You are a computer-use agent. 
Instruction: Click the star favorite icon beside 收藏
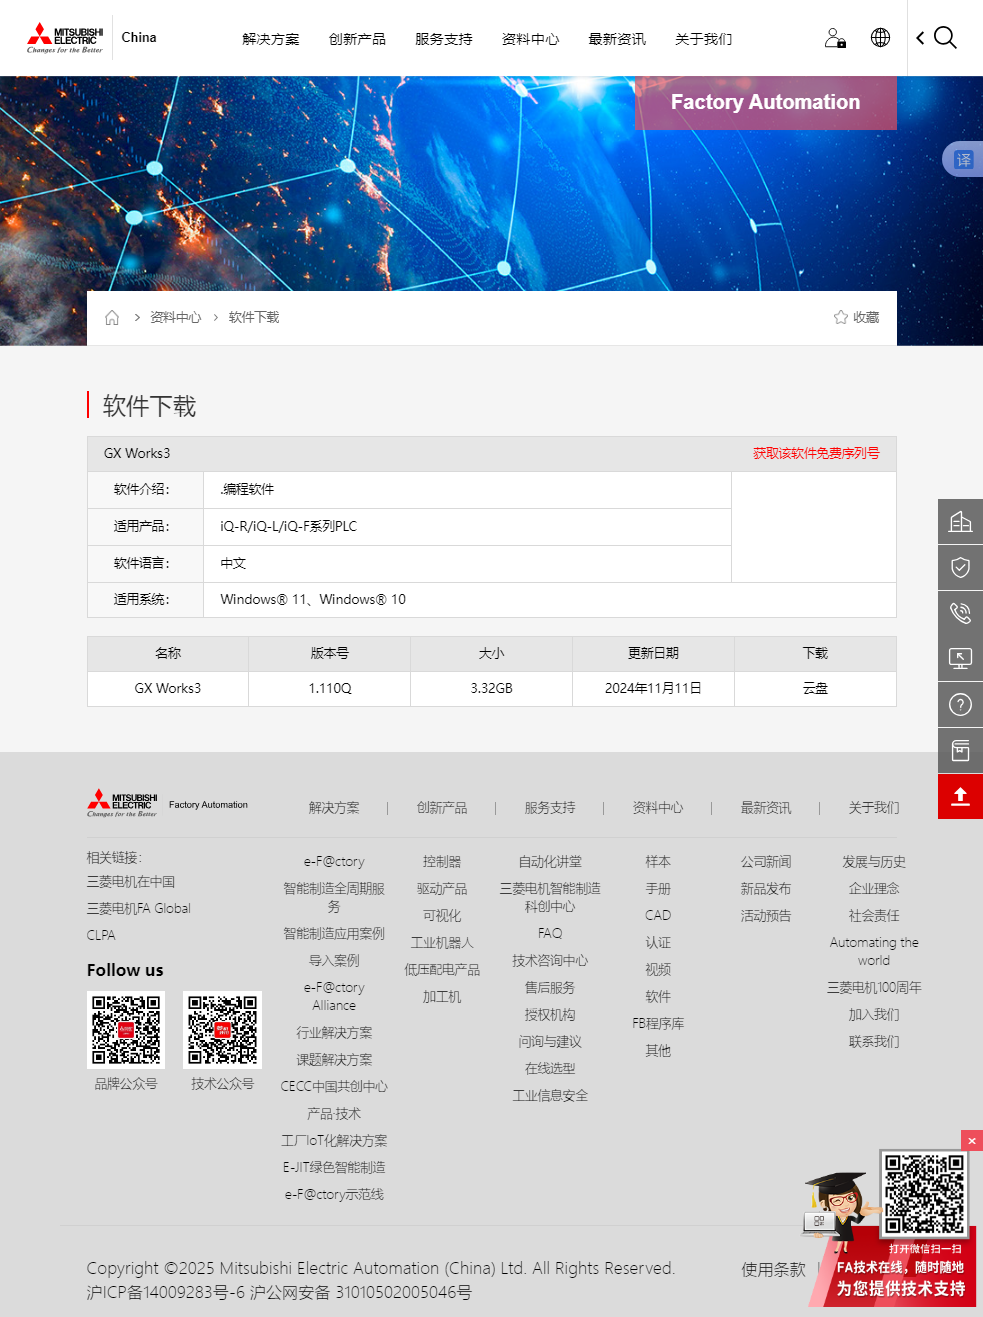841,317
